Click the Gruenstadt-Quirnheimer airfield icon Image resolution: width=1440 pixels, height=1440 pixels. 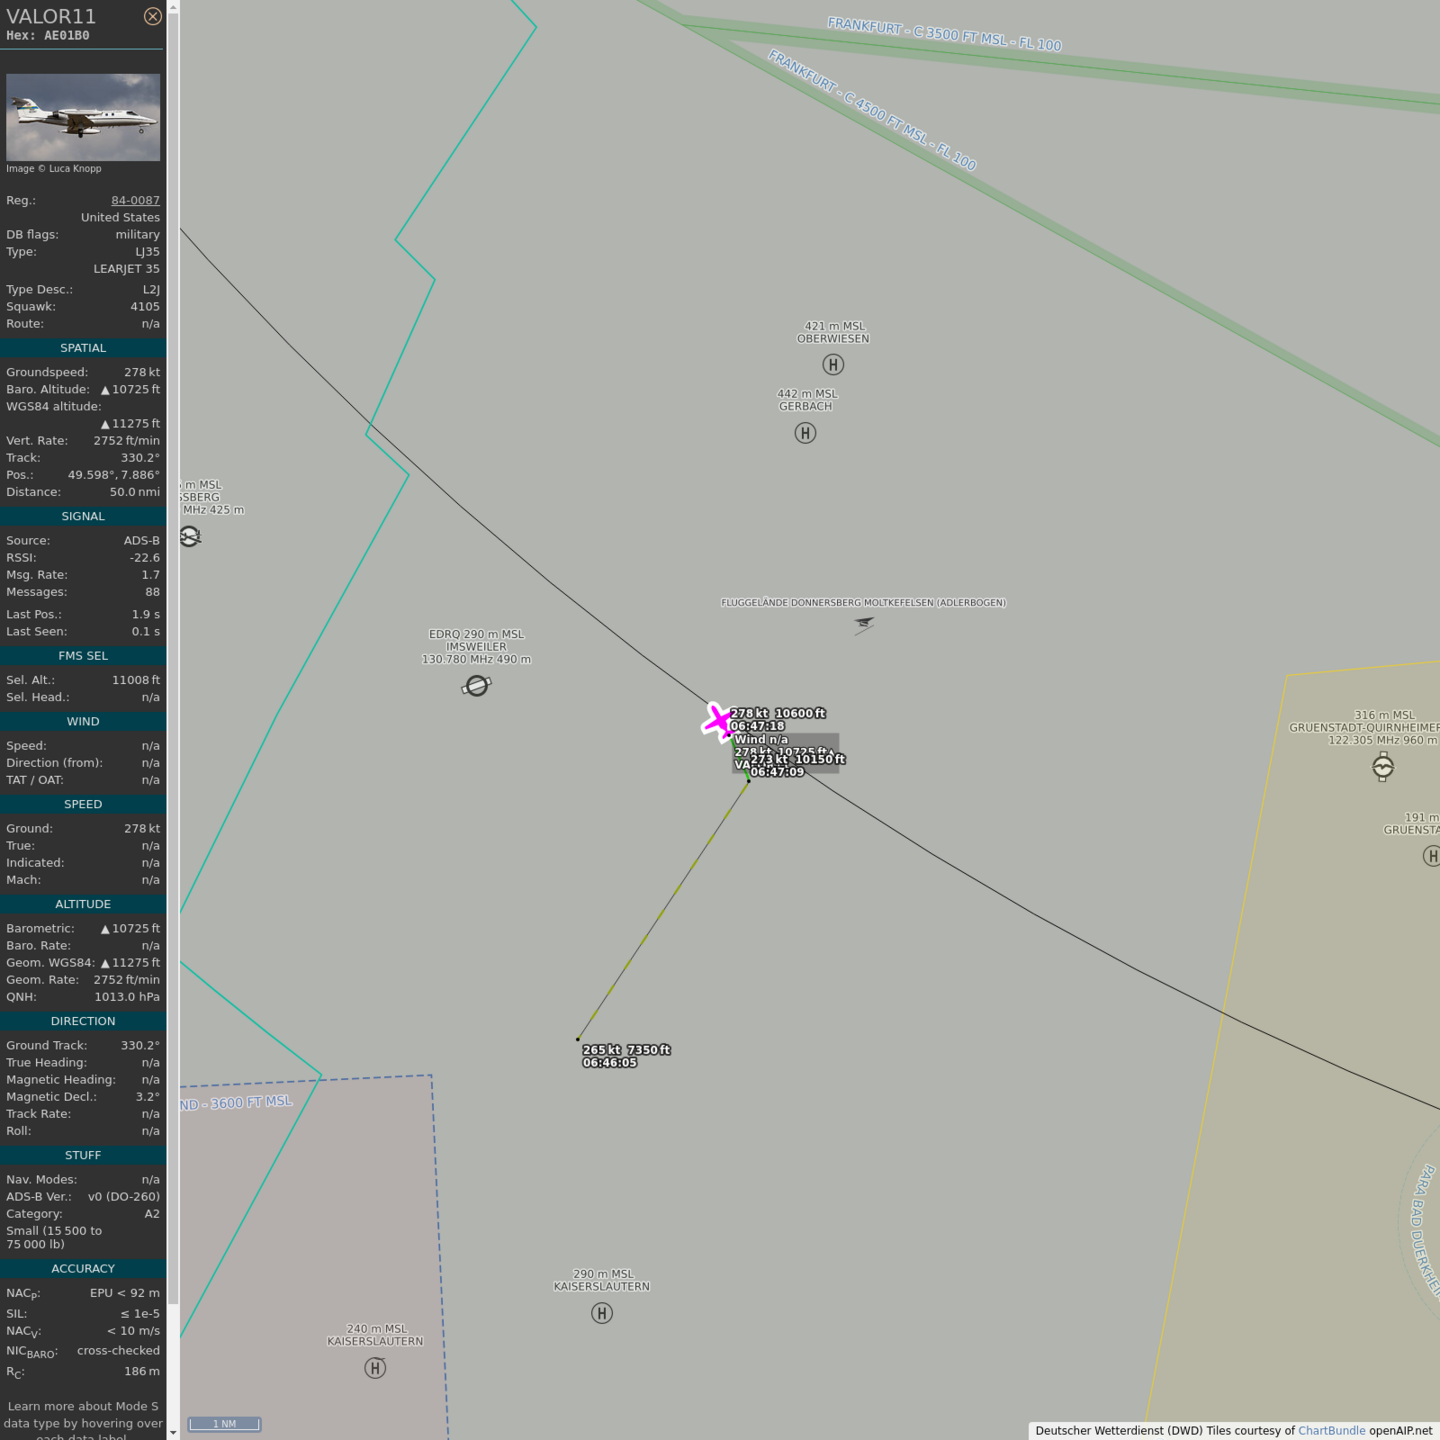(x=1383, y=767)
